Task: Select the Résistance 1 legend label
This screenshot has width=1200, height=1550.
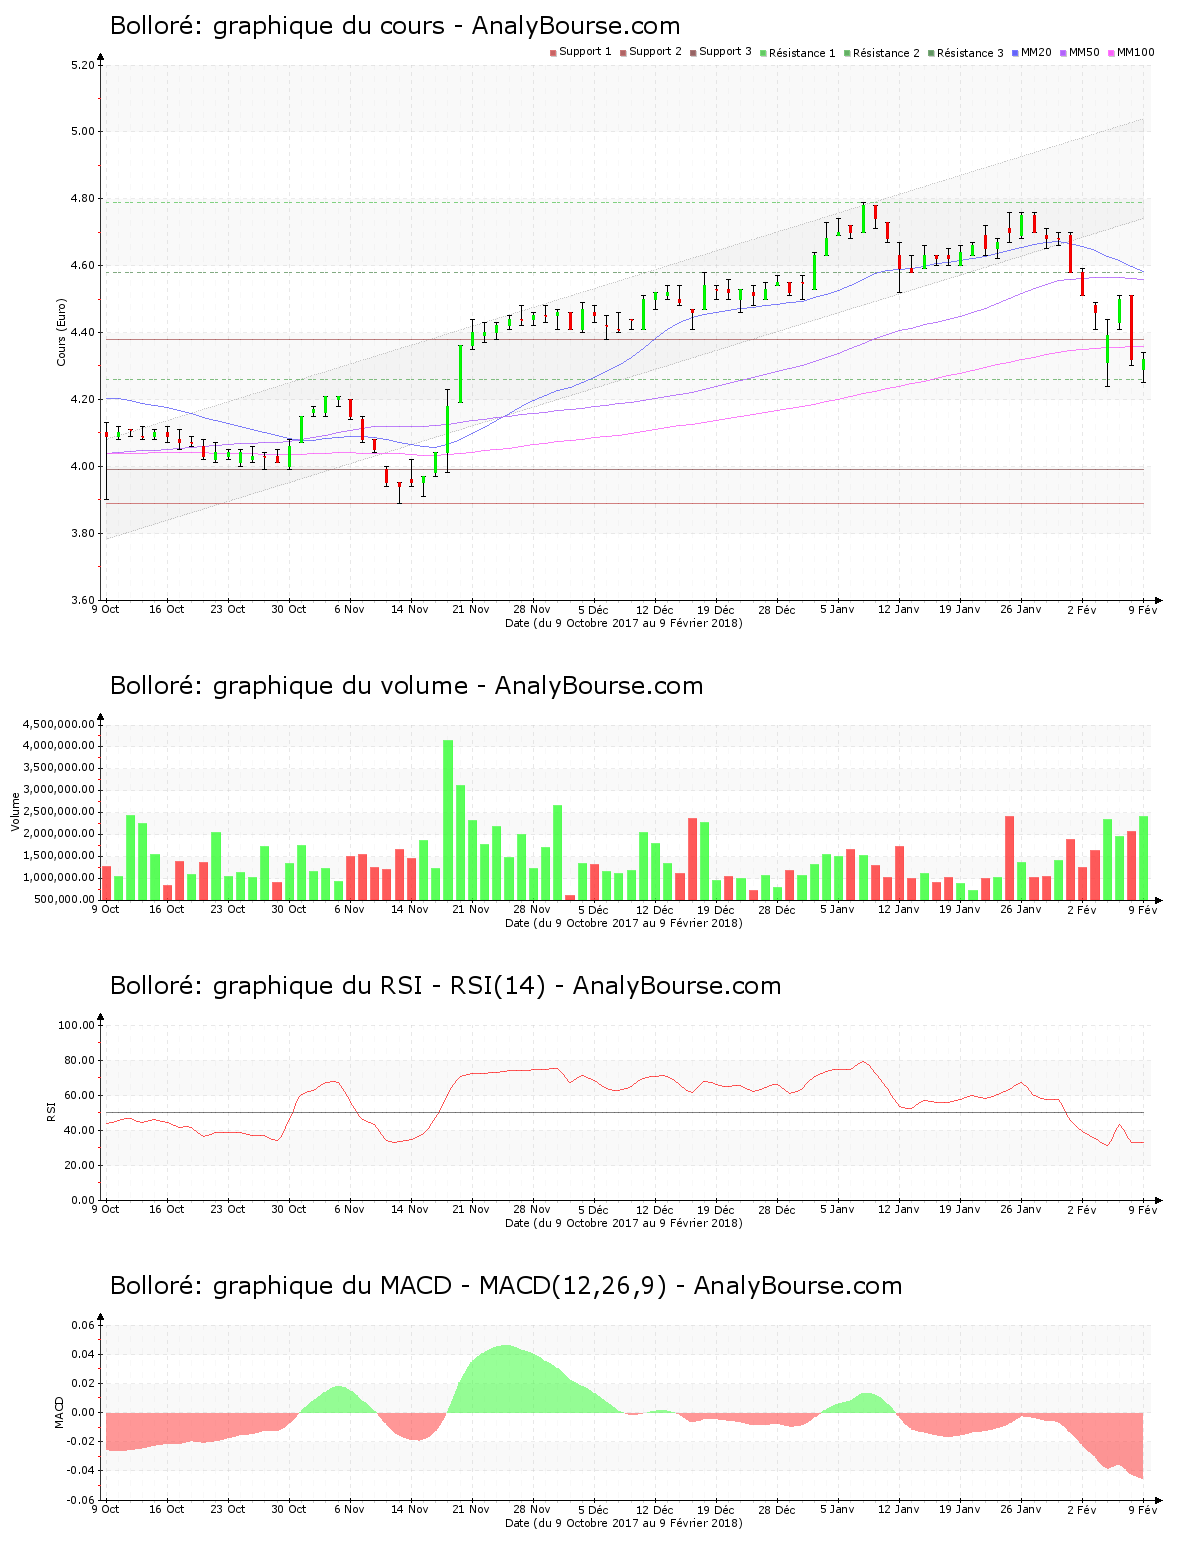Action: tap(802, 53)
